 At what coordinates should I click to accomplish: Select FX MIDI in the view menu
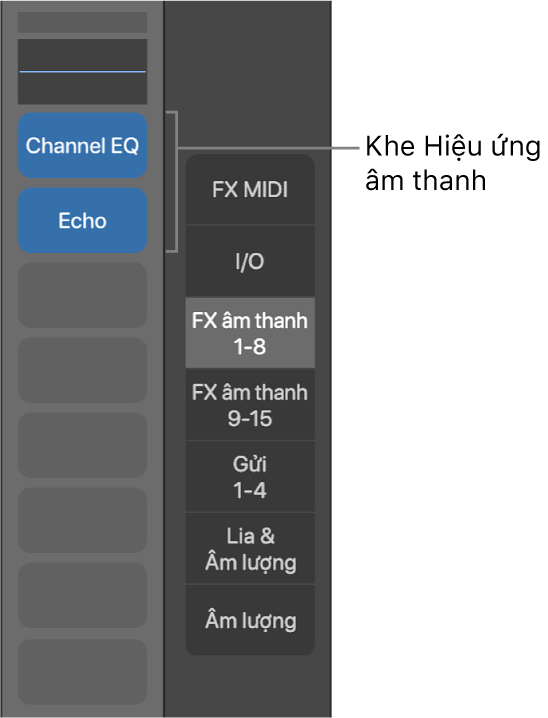(250, 189)
